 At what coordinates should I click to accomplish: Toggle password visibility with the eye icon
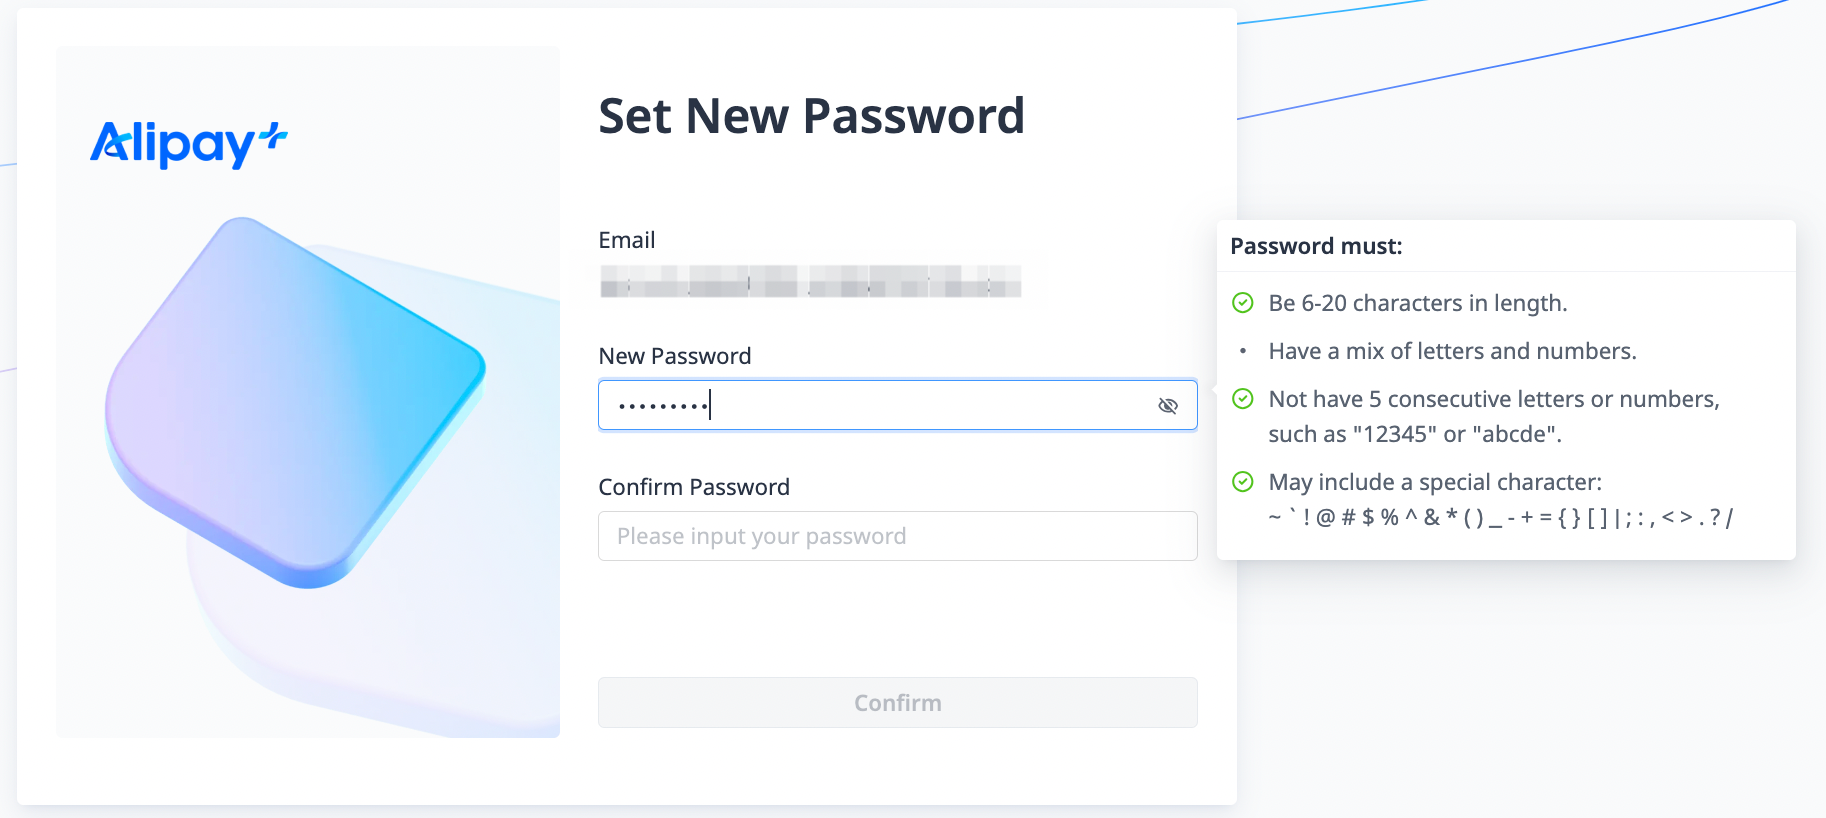tap(1167, 405)
